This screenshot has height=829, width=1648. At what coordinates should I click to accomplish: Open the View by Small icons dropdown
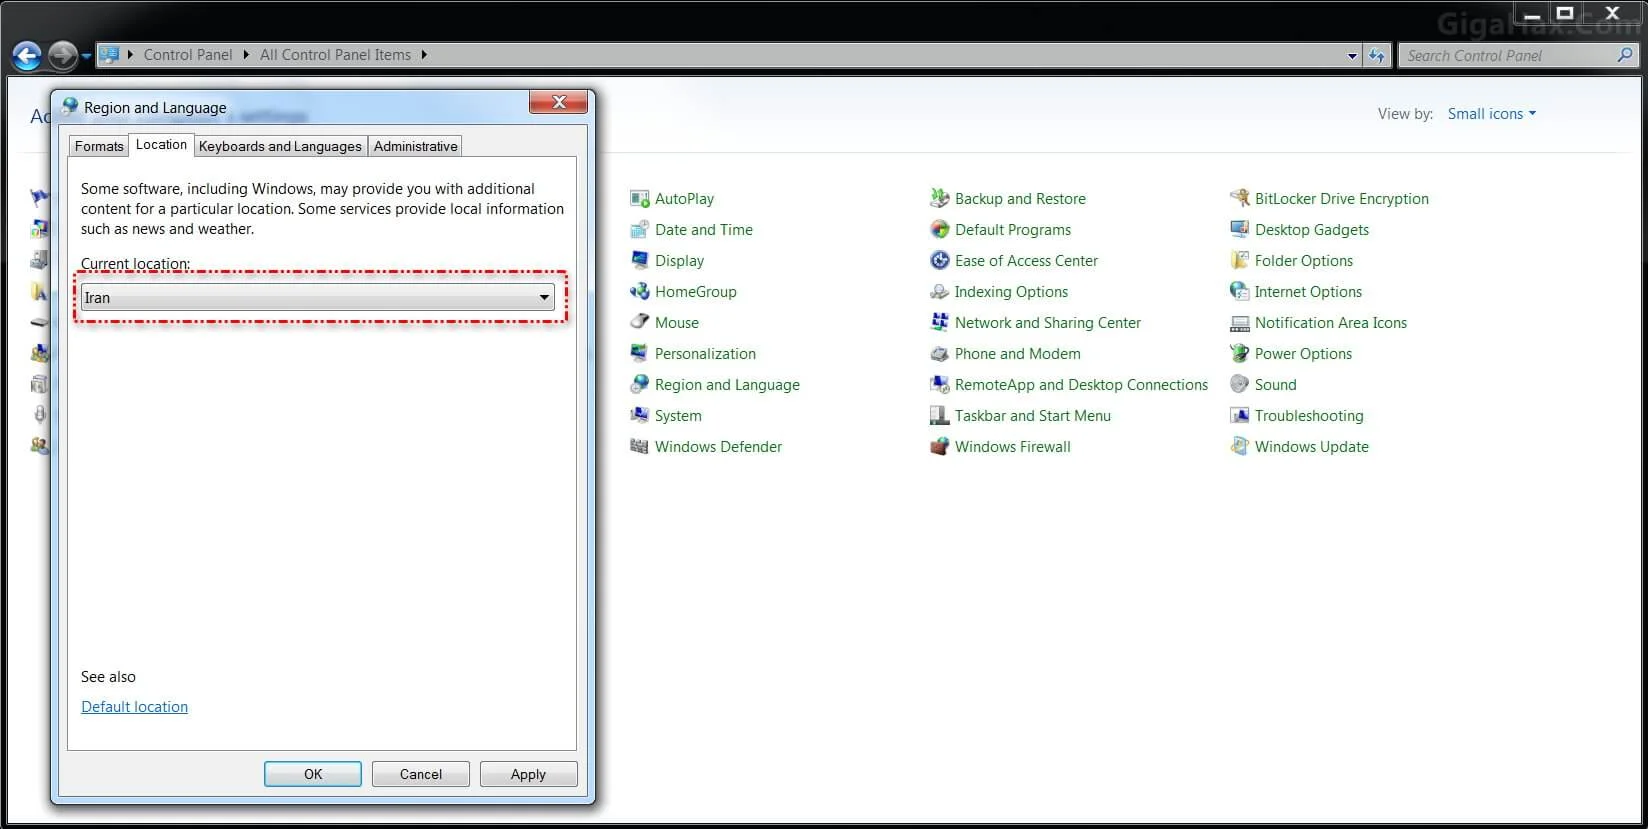coord(1491,114)
